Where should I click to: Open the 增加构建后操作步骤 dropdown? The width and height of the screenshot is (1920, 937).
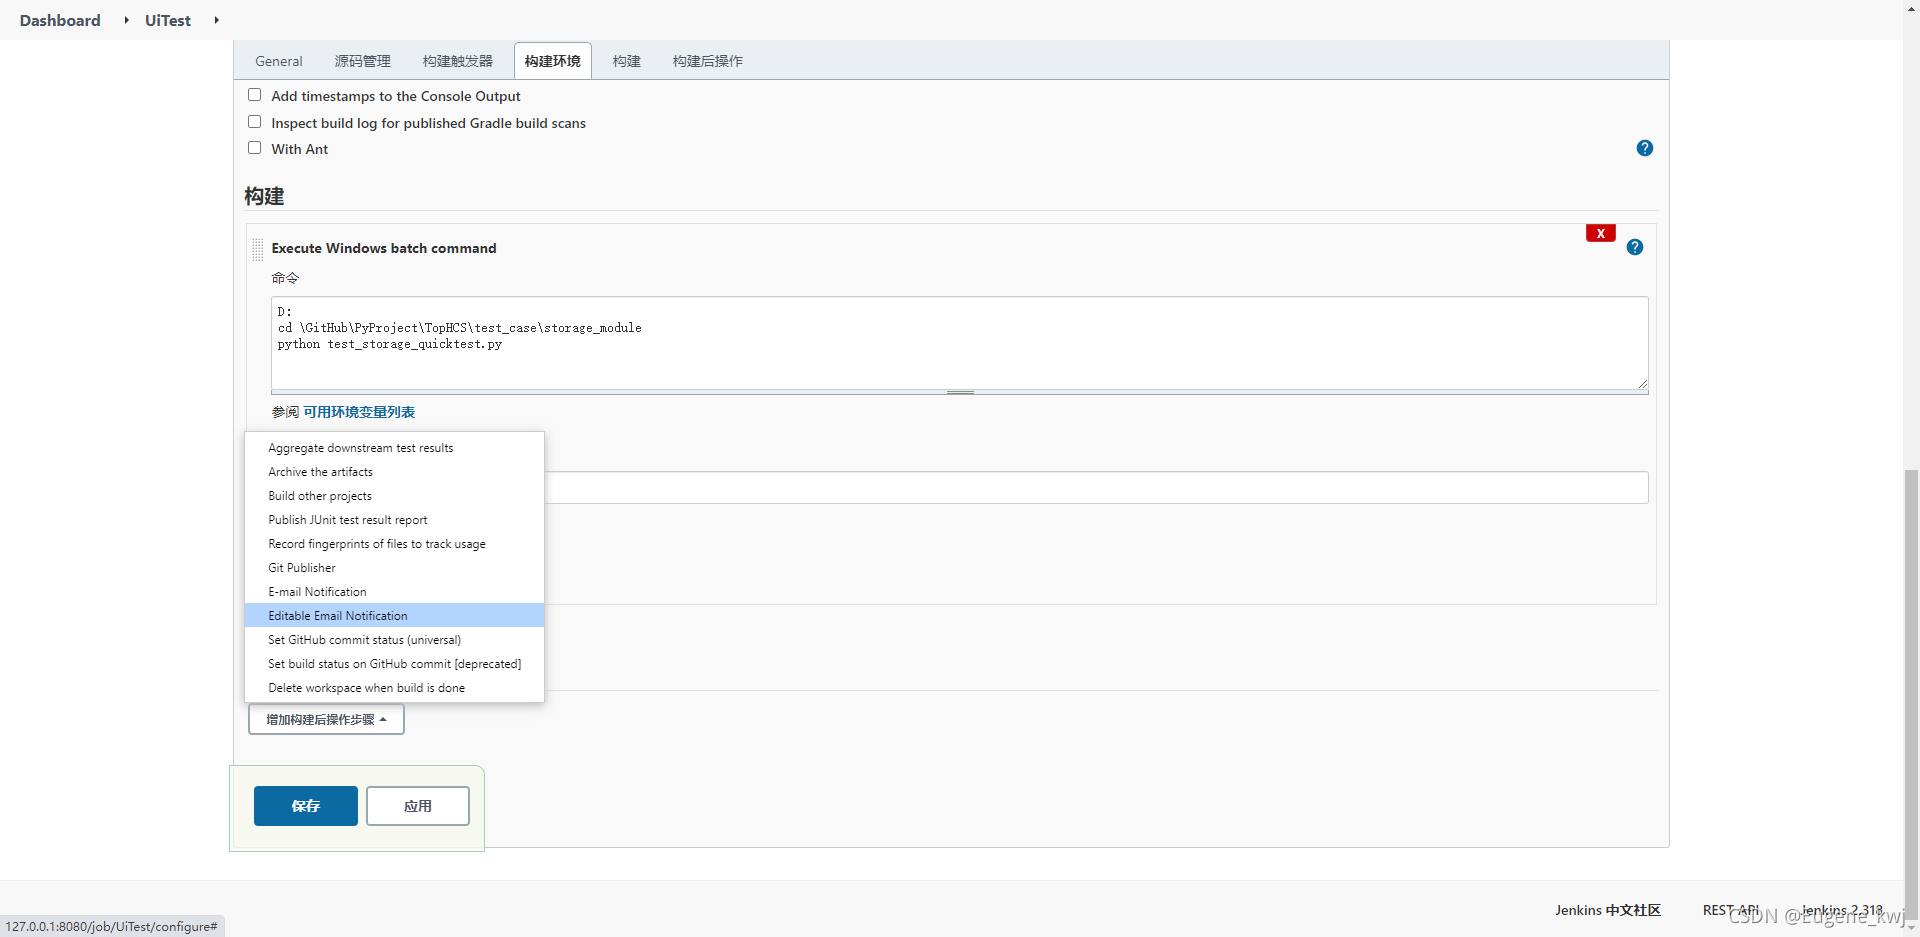[x=326, y=719]
